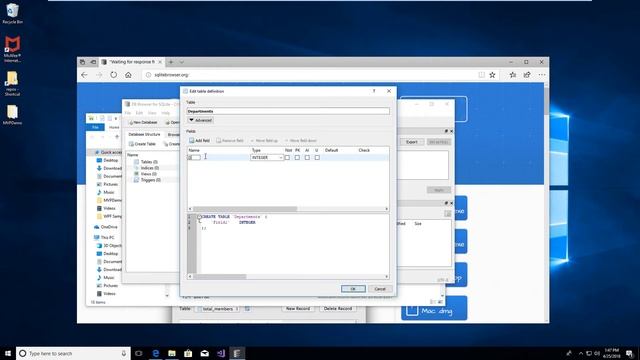This screenshot has height=360, width=640.
Task: Open the File tab in File Explorer
Action: 95,127
